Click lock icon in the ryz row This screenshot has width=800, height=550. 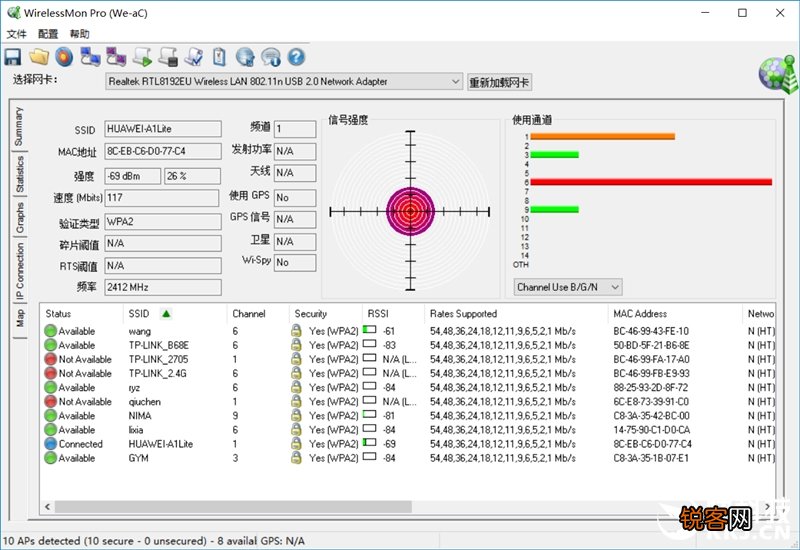click(296, 387)
